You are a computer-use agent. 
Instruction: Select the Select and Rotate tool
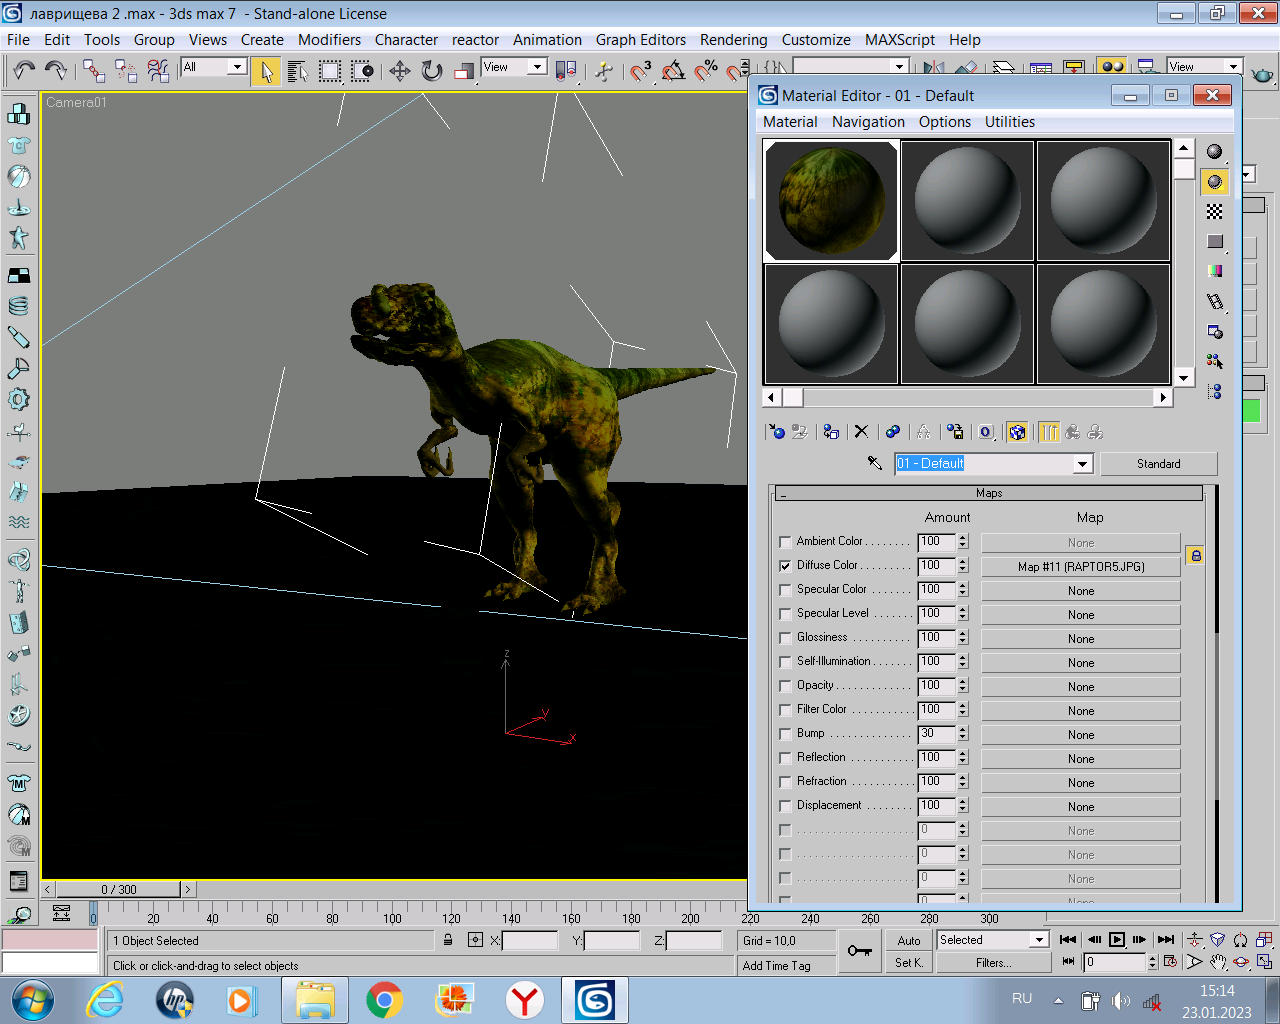point(432,70)
